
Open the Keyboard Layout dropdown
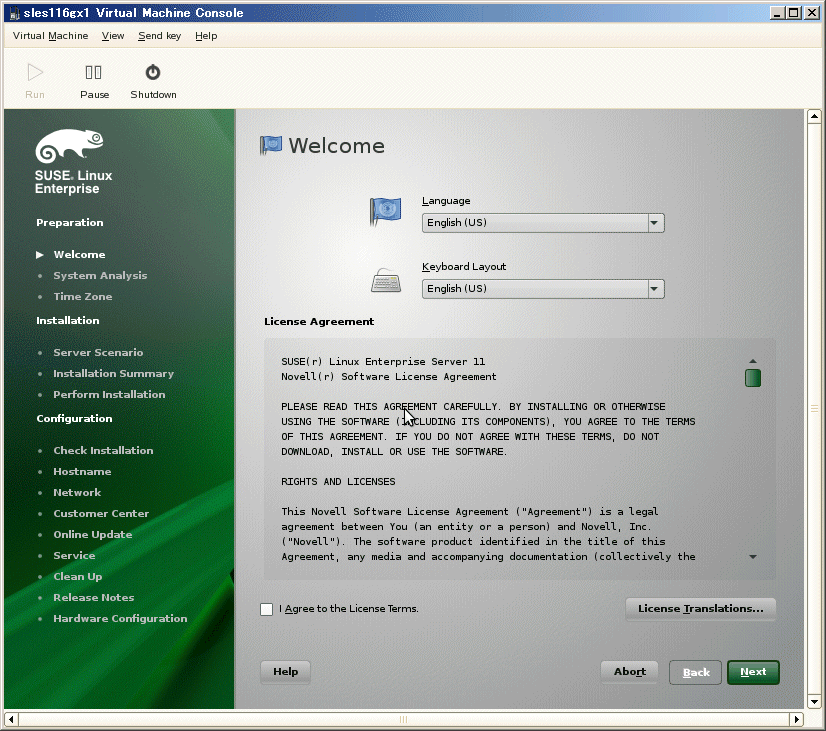pyautogui.click(x=543, y=289)
